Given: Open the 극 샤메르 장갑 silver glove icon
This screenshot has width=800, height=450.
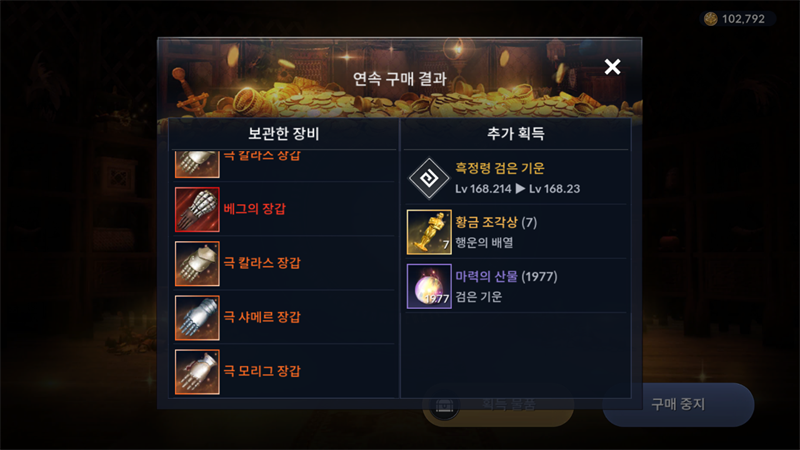Looking at the screenshot, I should 197,317.
